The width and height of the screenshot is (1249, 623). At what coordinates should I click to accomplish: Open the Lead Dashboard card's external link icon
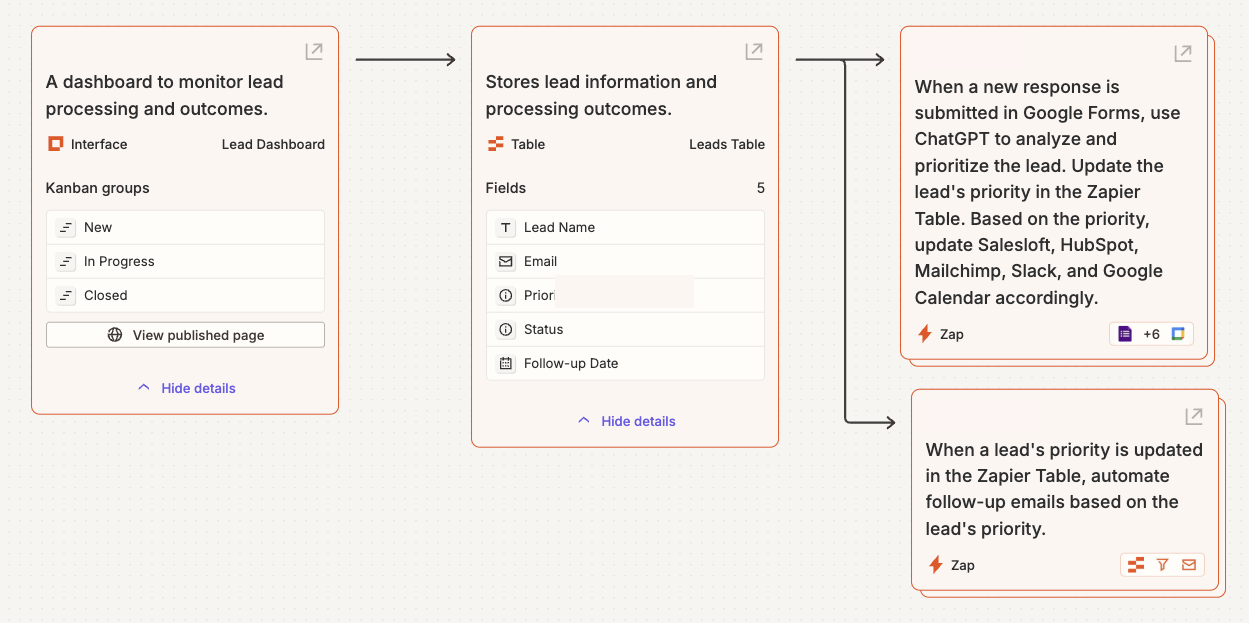click(314, 51)
